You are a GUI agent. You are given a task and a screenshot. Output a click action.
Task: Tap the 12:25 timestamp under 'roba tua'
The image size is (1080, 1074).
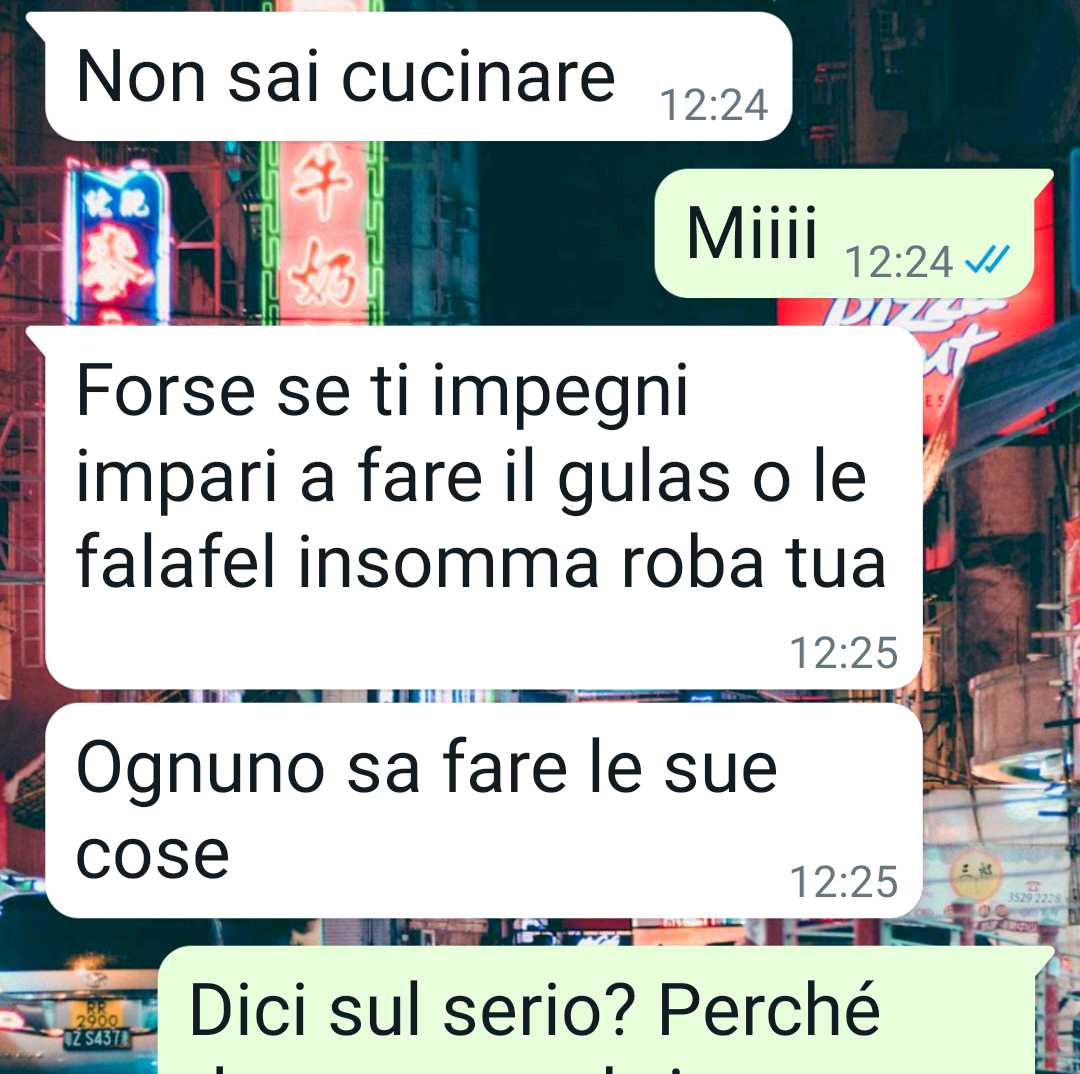[844, 652]
